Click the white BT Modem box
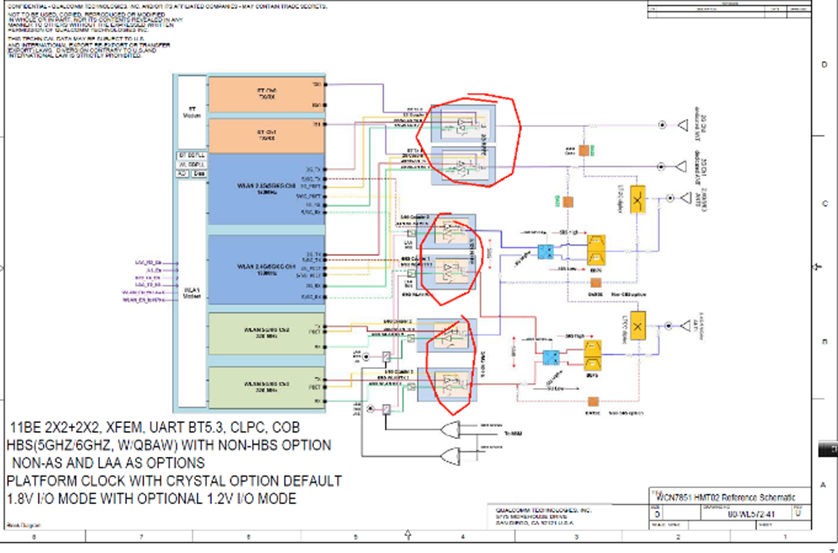The width and height of the screenshot is (838, 553). point(192,112)
